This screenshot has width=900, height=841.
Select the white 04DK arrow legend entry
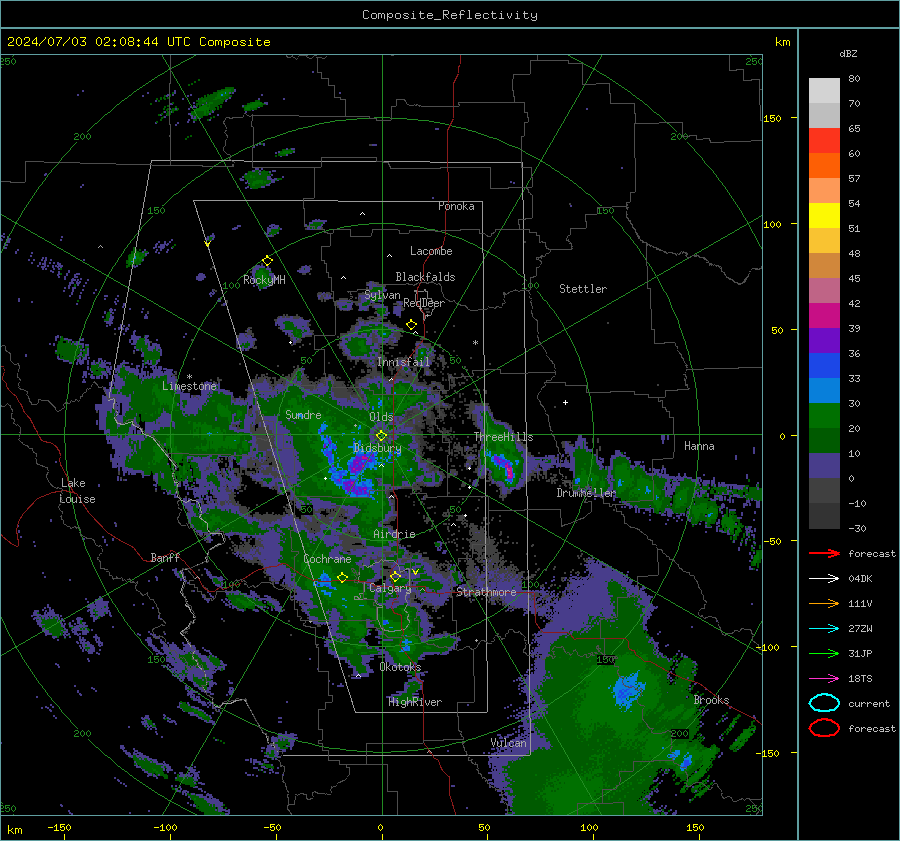click(x=824, y=578)
